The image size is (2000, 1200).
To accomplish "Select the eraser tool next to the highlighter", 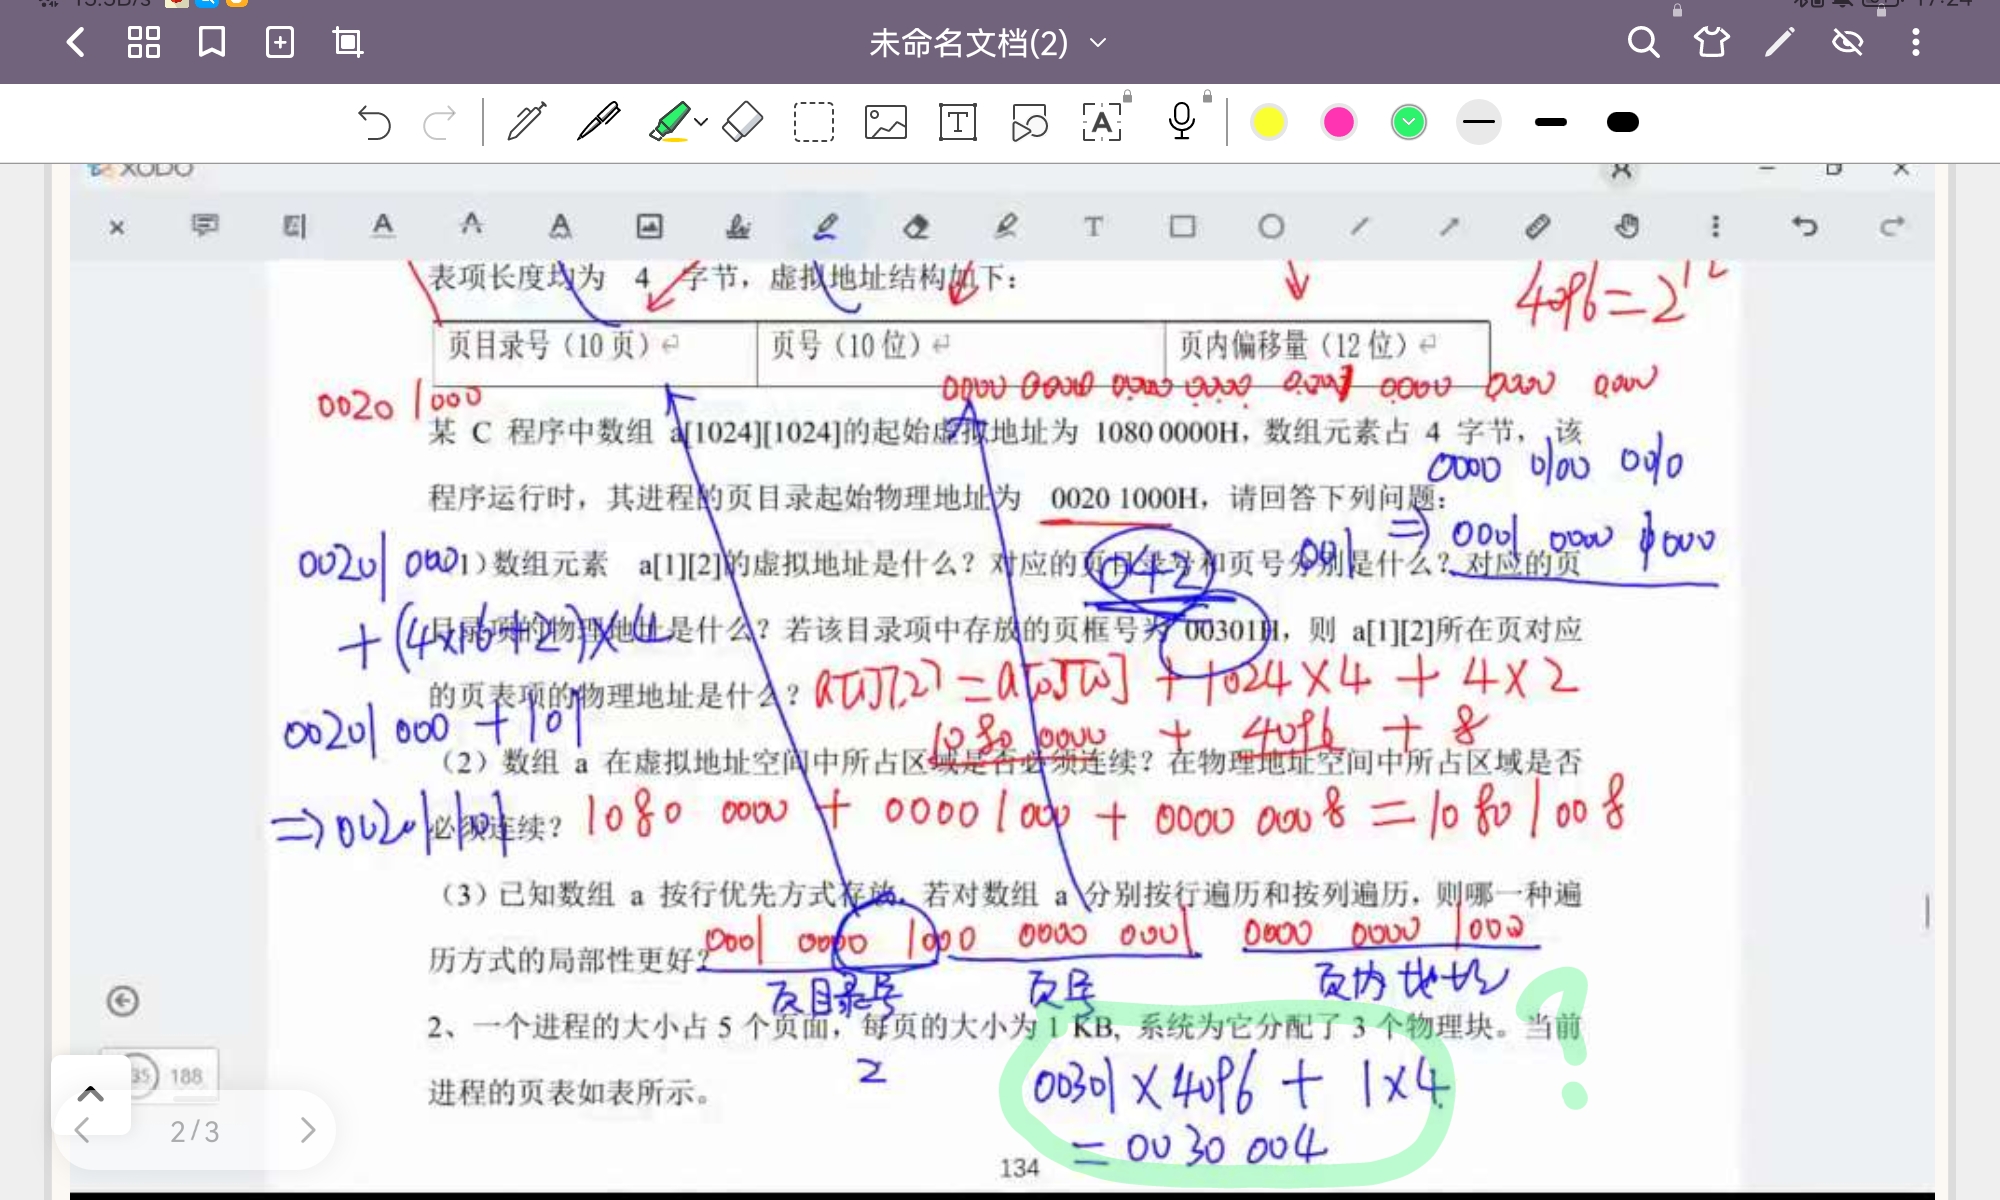I will tap(742, 122).
